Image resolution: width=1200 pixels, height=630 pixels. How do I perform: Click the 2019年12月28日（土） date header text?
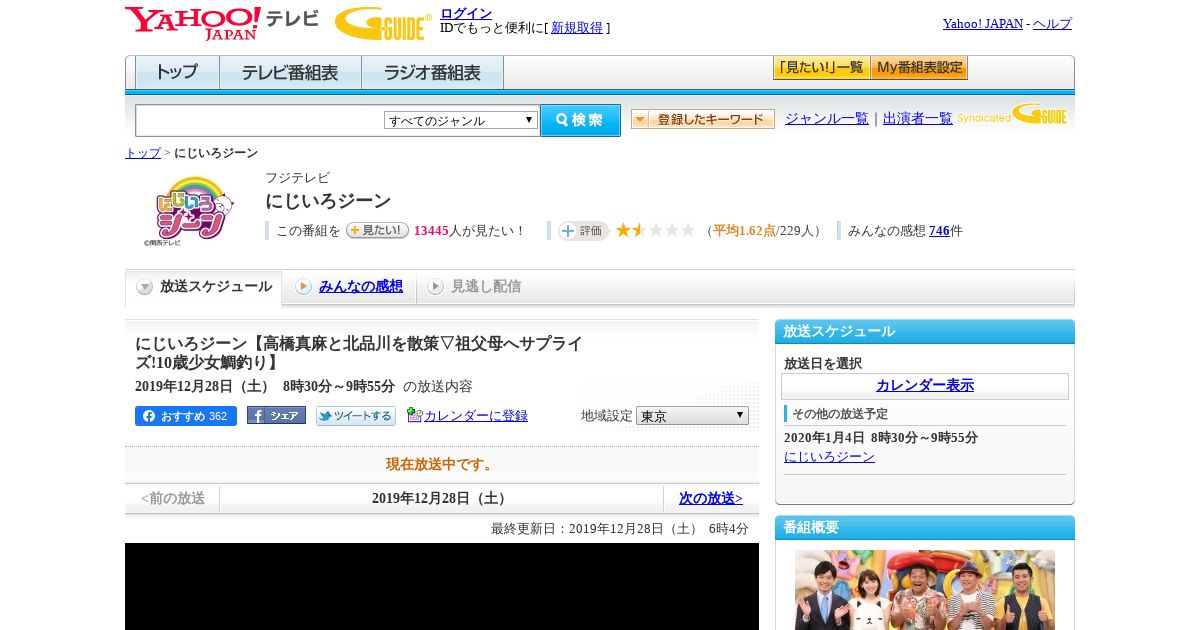[441, 498]
